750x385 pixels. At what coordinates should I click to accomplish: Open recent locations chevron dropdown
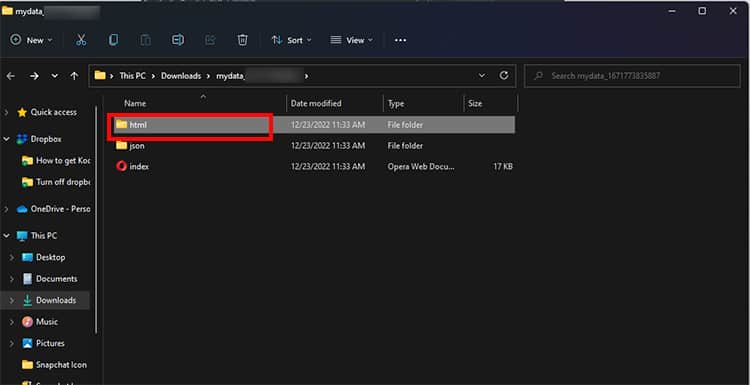pyautogui.click(x=55, y=76)
